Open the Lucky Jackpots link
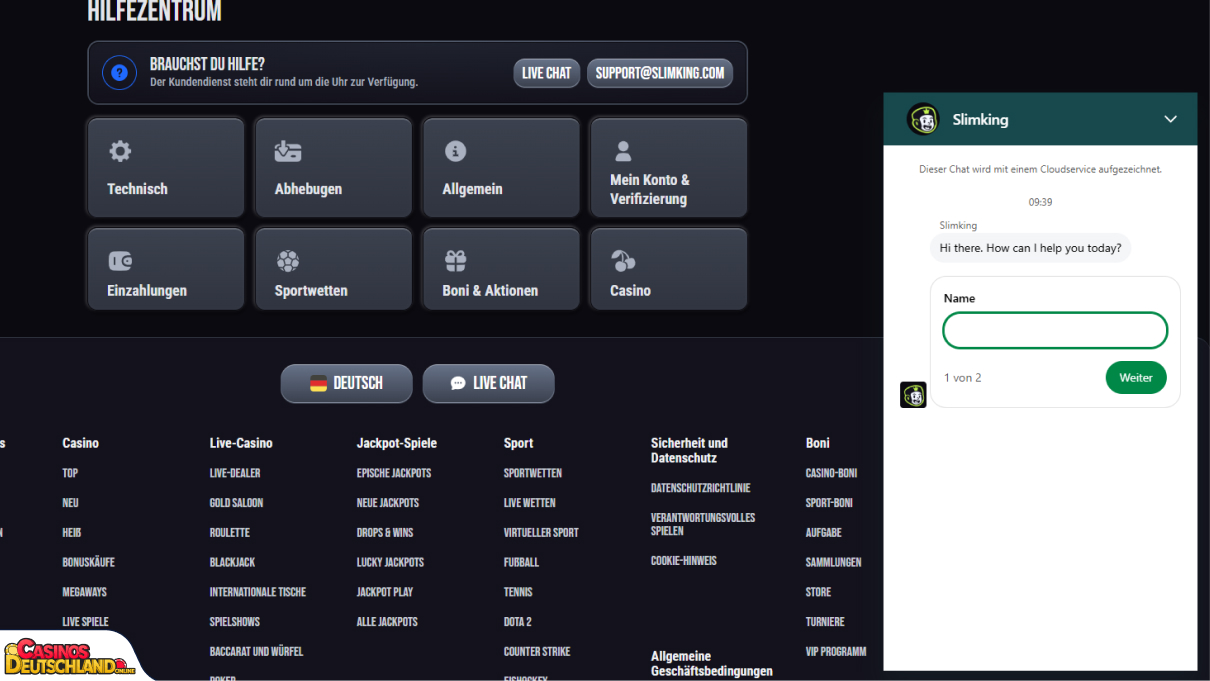This screenshot has width=1210, height=681. coord(391,562)
